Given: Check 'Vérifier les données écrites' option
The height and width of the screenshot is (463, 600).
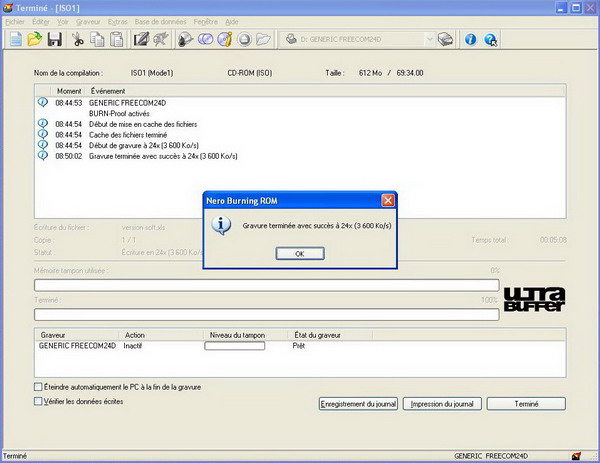Looking at the screenshot, I should (38, 401).
